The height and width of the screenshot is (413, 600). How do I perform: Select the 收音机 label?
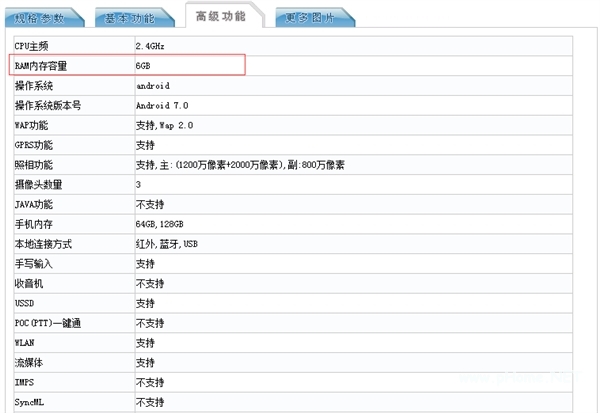click(29, 284)
